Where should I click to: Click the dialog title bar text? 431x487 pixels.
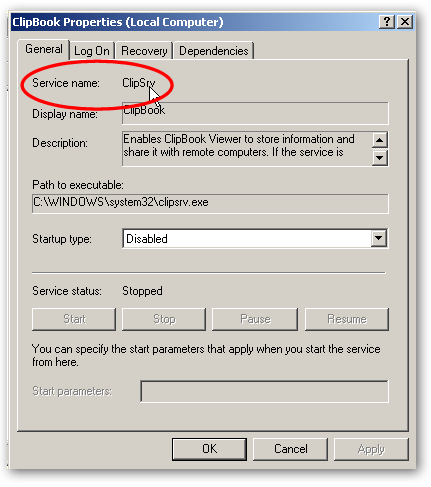(x=118, y=22)
